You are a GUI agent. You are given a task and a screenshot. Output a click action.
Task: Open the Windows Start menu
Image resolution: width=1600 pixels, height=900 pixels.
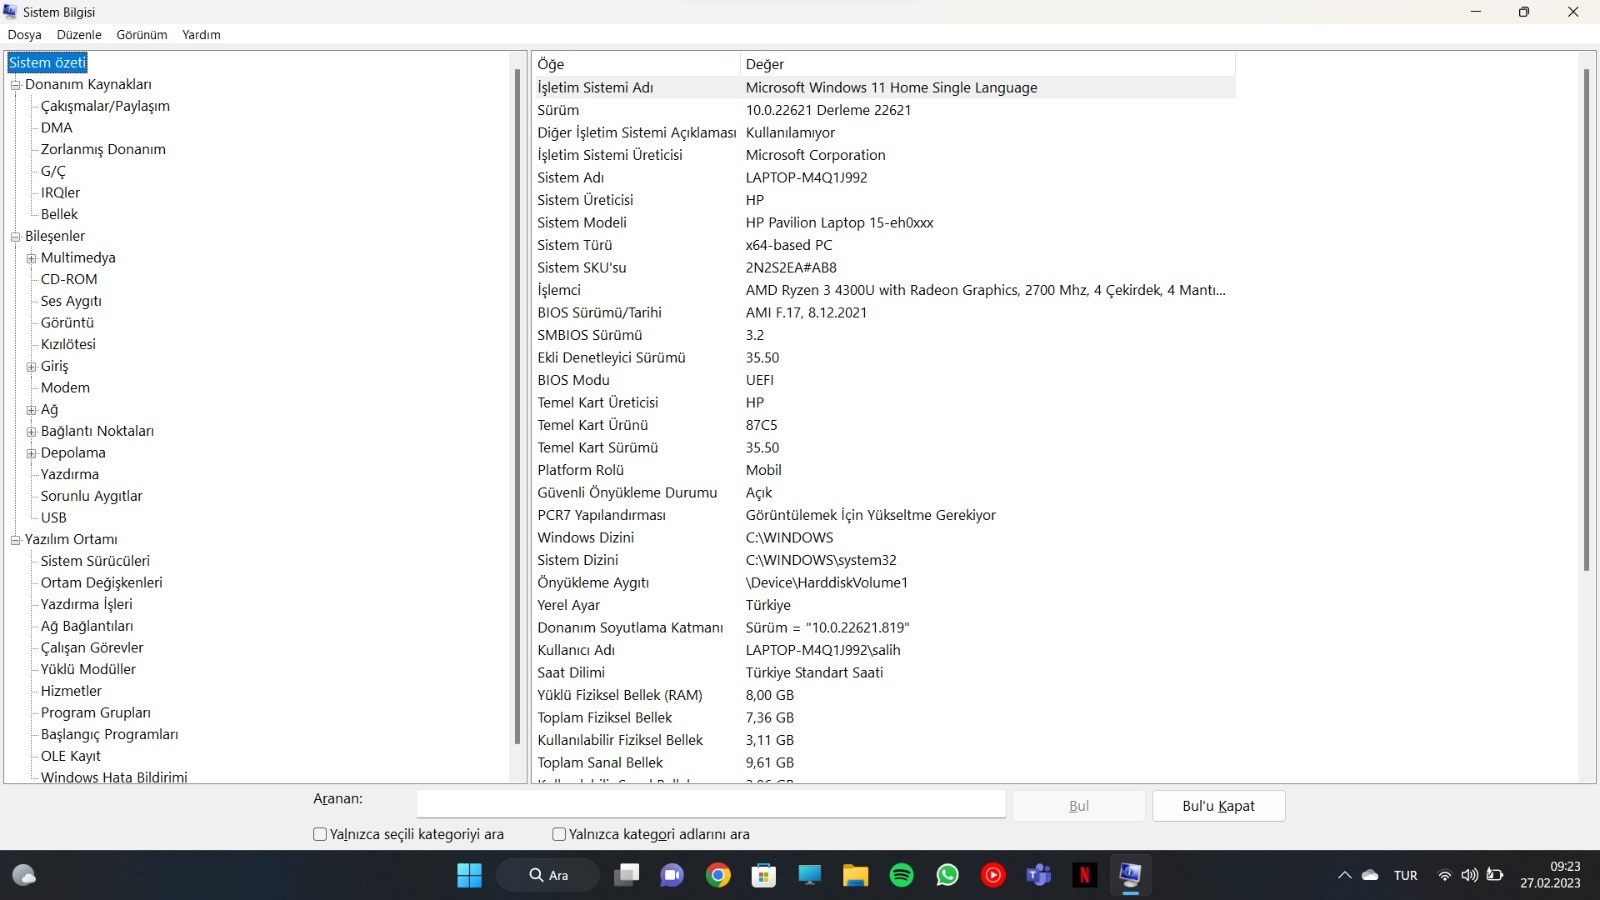coord(469,875)
